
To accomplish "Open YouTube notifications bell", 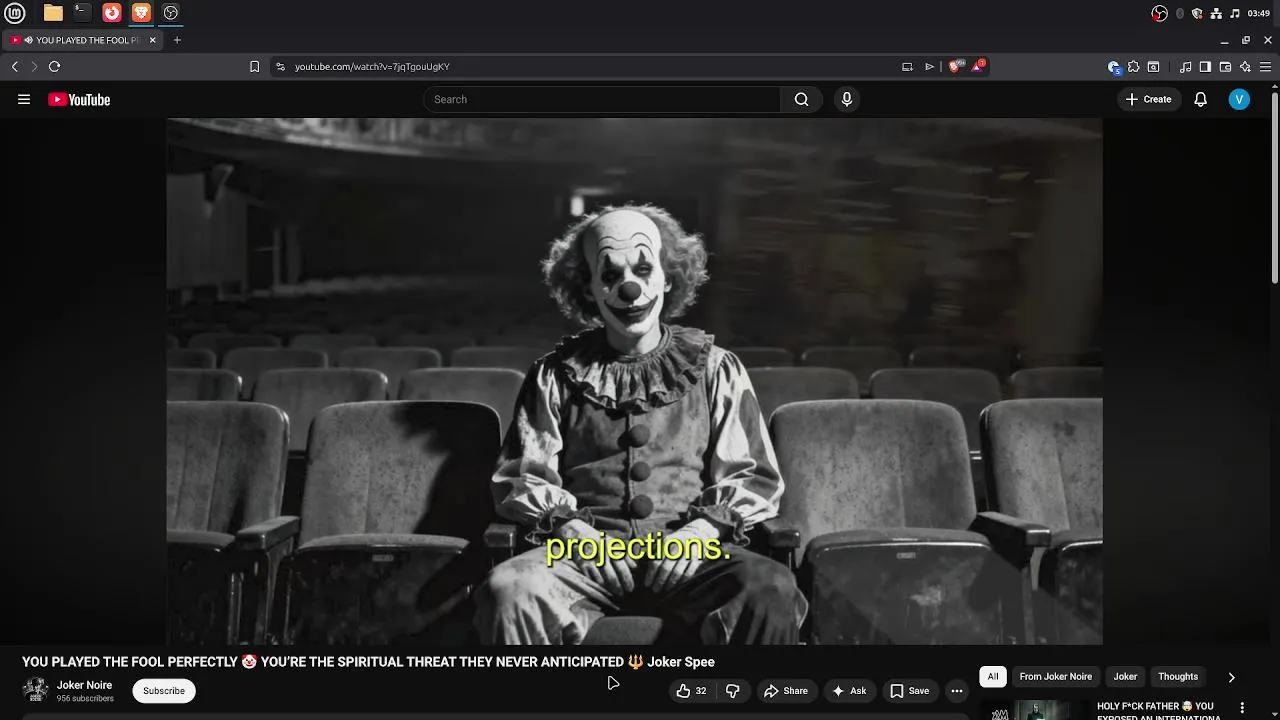I will point(1201,99).
